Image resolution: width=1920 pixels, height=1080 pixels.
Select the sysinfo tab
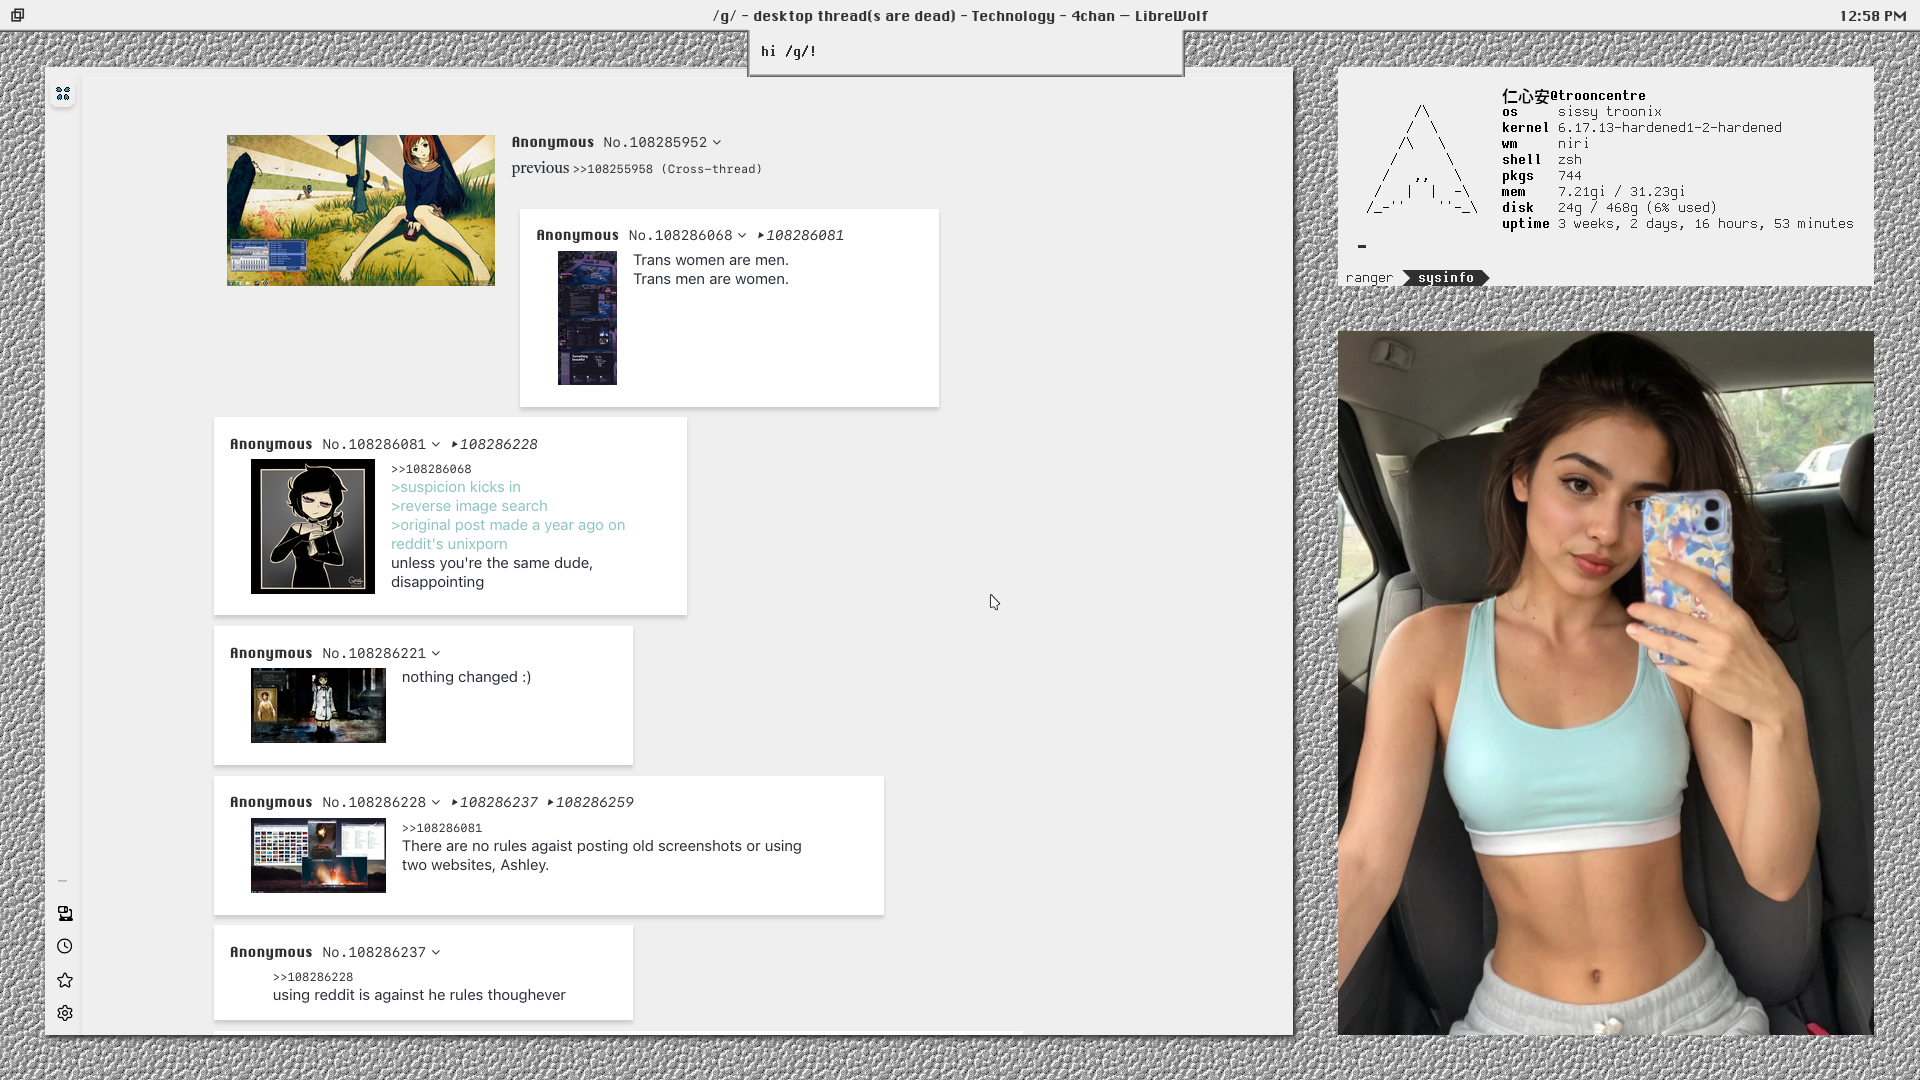click(1445, 278)
